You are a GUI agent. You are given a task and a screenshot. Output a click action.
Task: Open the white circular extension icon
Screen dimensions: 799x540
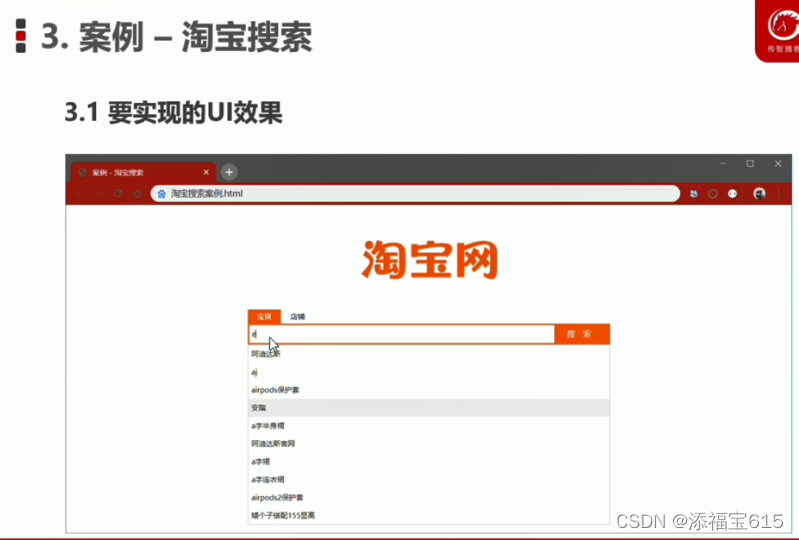click(732, 194)
